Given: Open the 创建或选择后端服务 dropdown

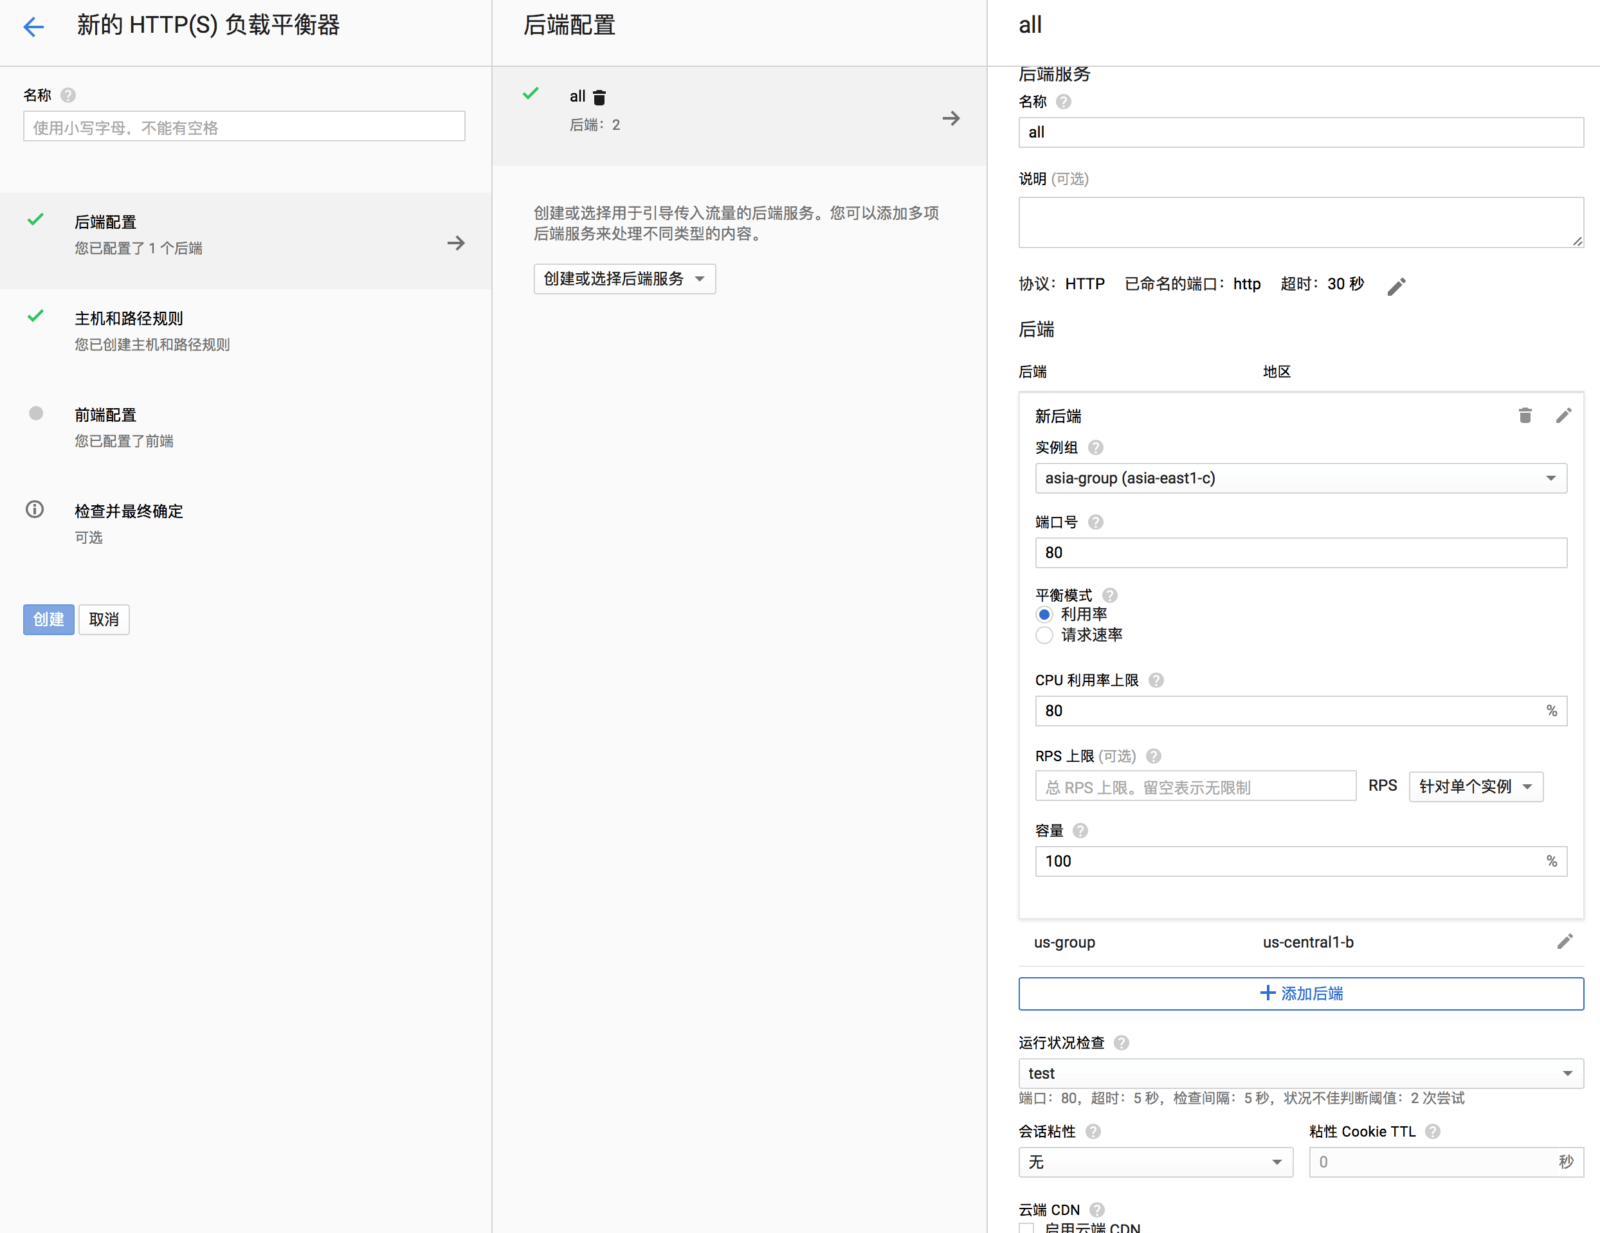Looking at the screenshot, I should 624,279.
